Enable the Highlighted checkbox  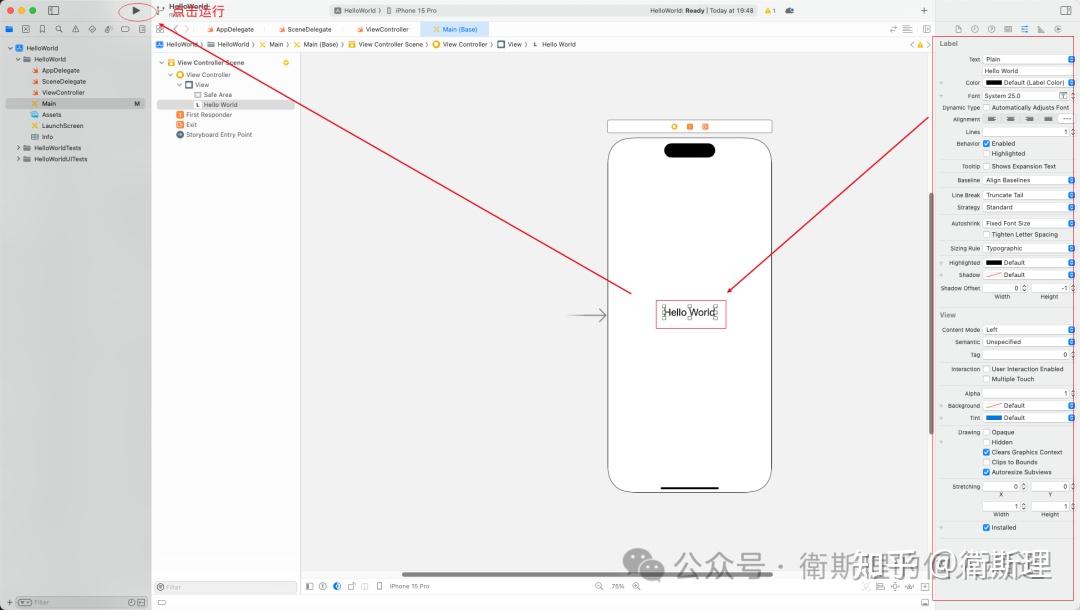point(986,153)
